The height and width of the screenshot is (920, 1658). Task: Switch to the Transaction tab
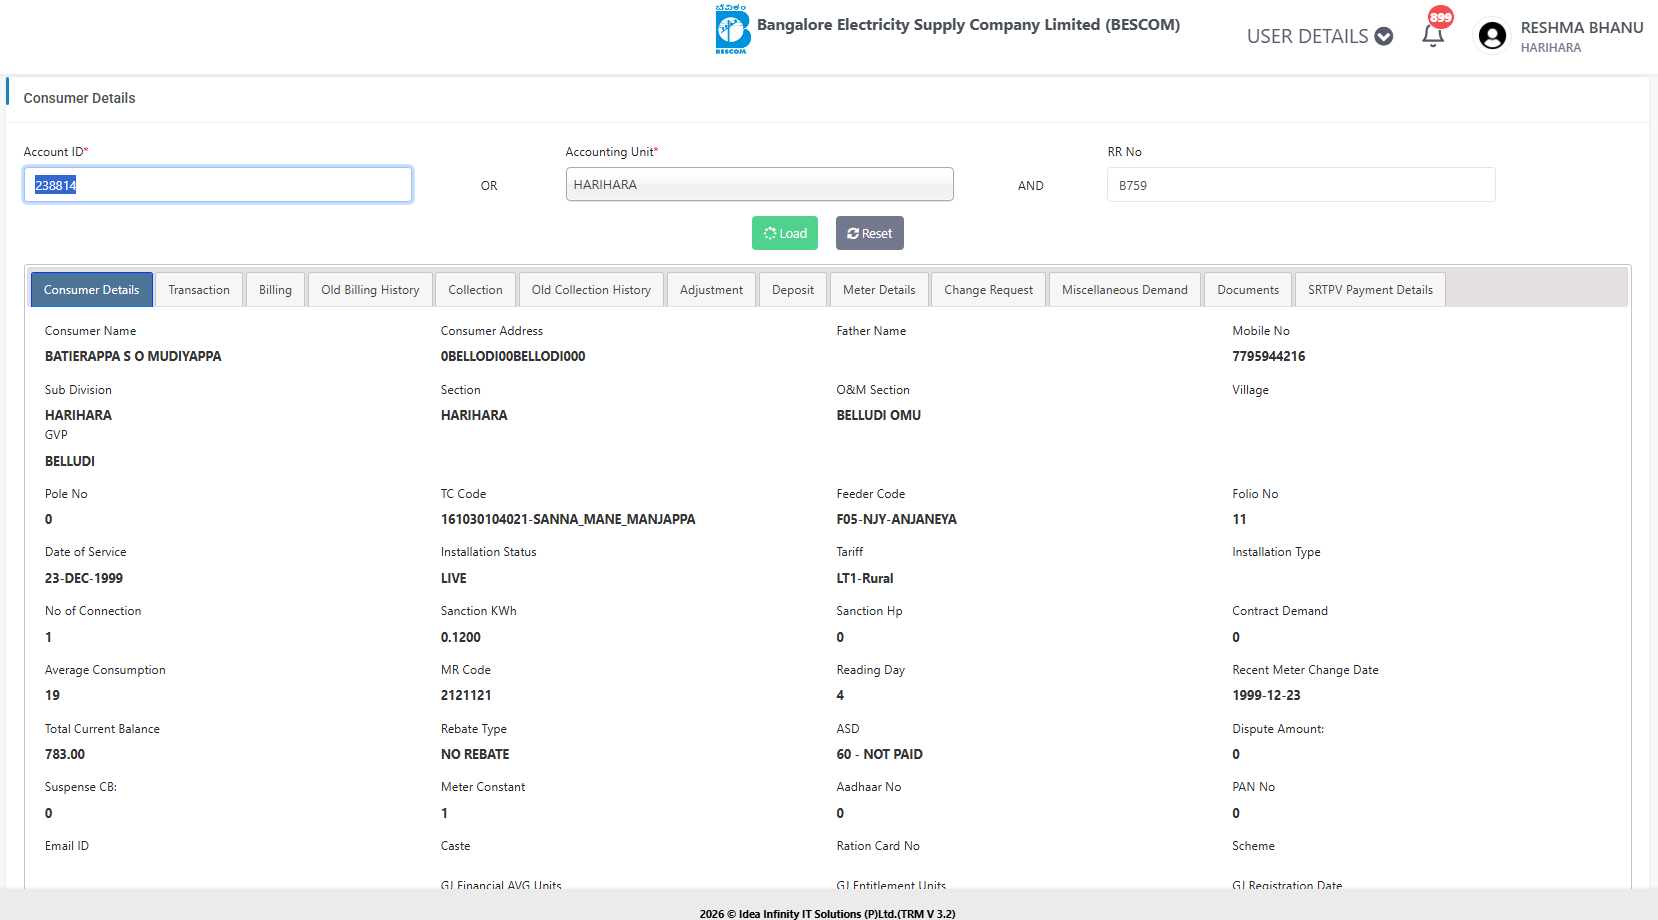click(199, 290)
